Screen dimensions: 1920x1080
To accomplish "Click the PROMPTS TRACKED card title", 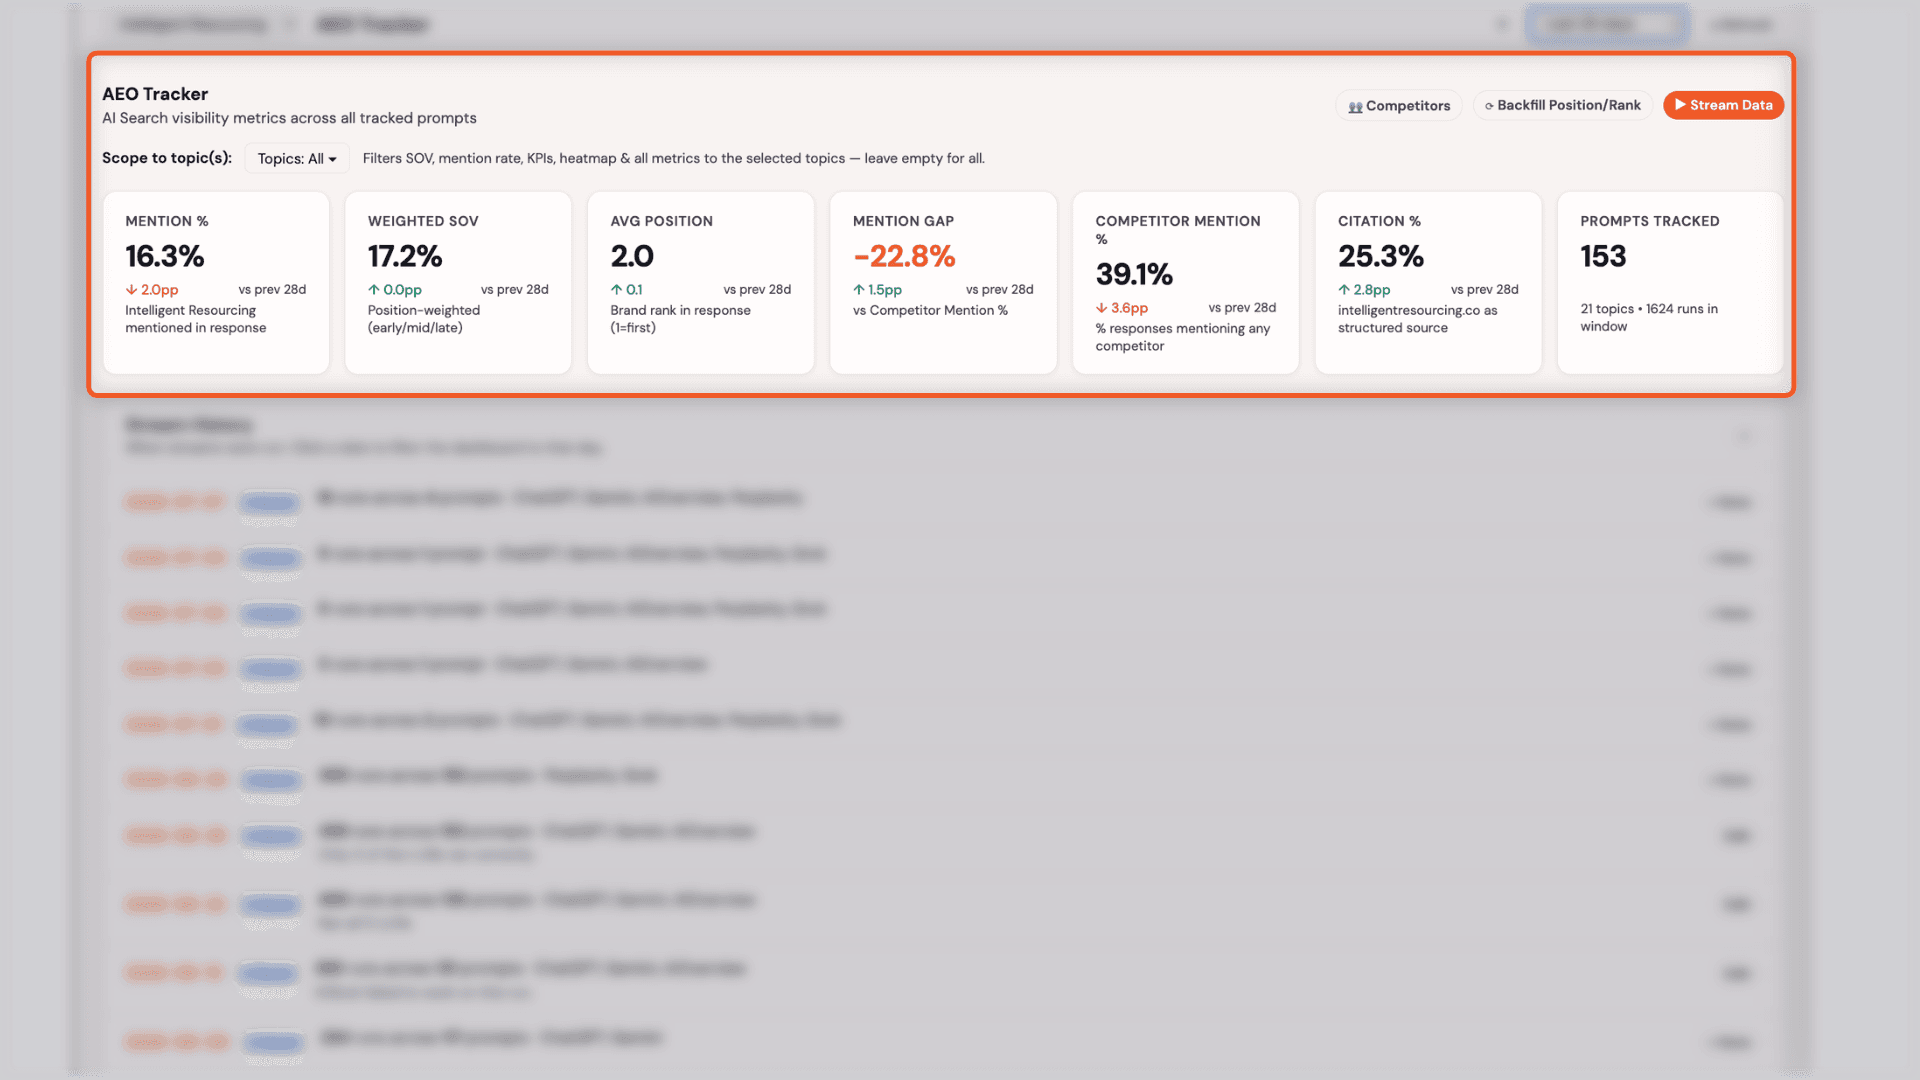I will pos(1650,221).
